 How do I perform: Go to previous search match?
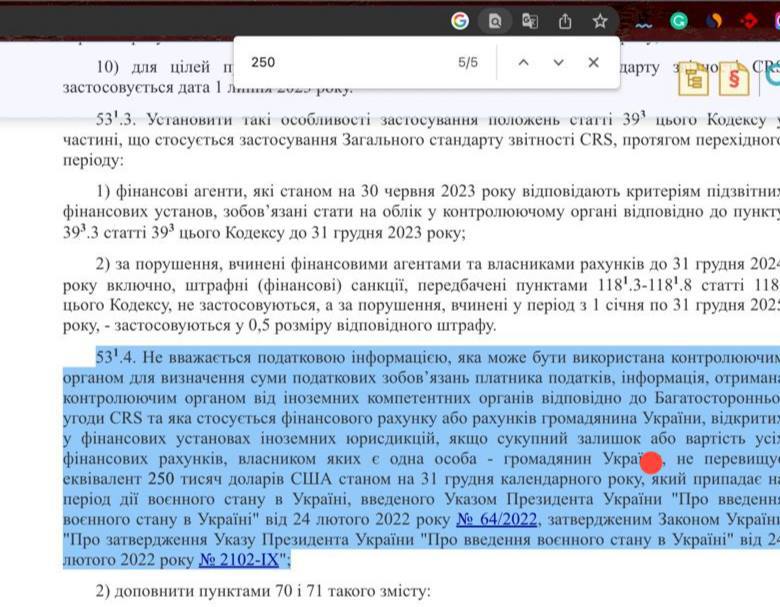click(x=523, y=62)
